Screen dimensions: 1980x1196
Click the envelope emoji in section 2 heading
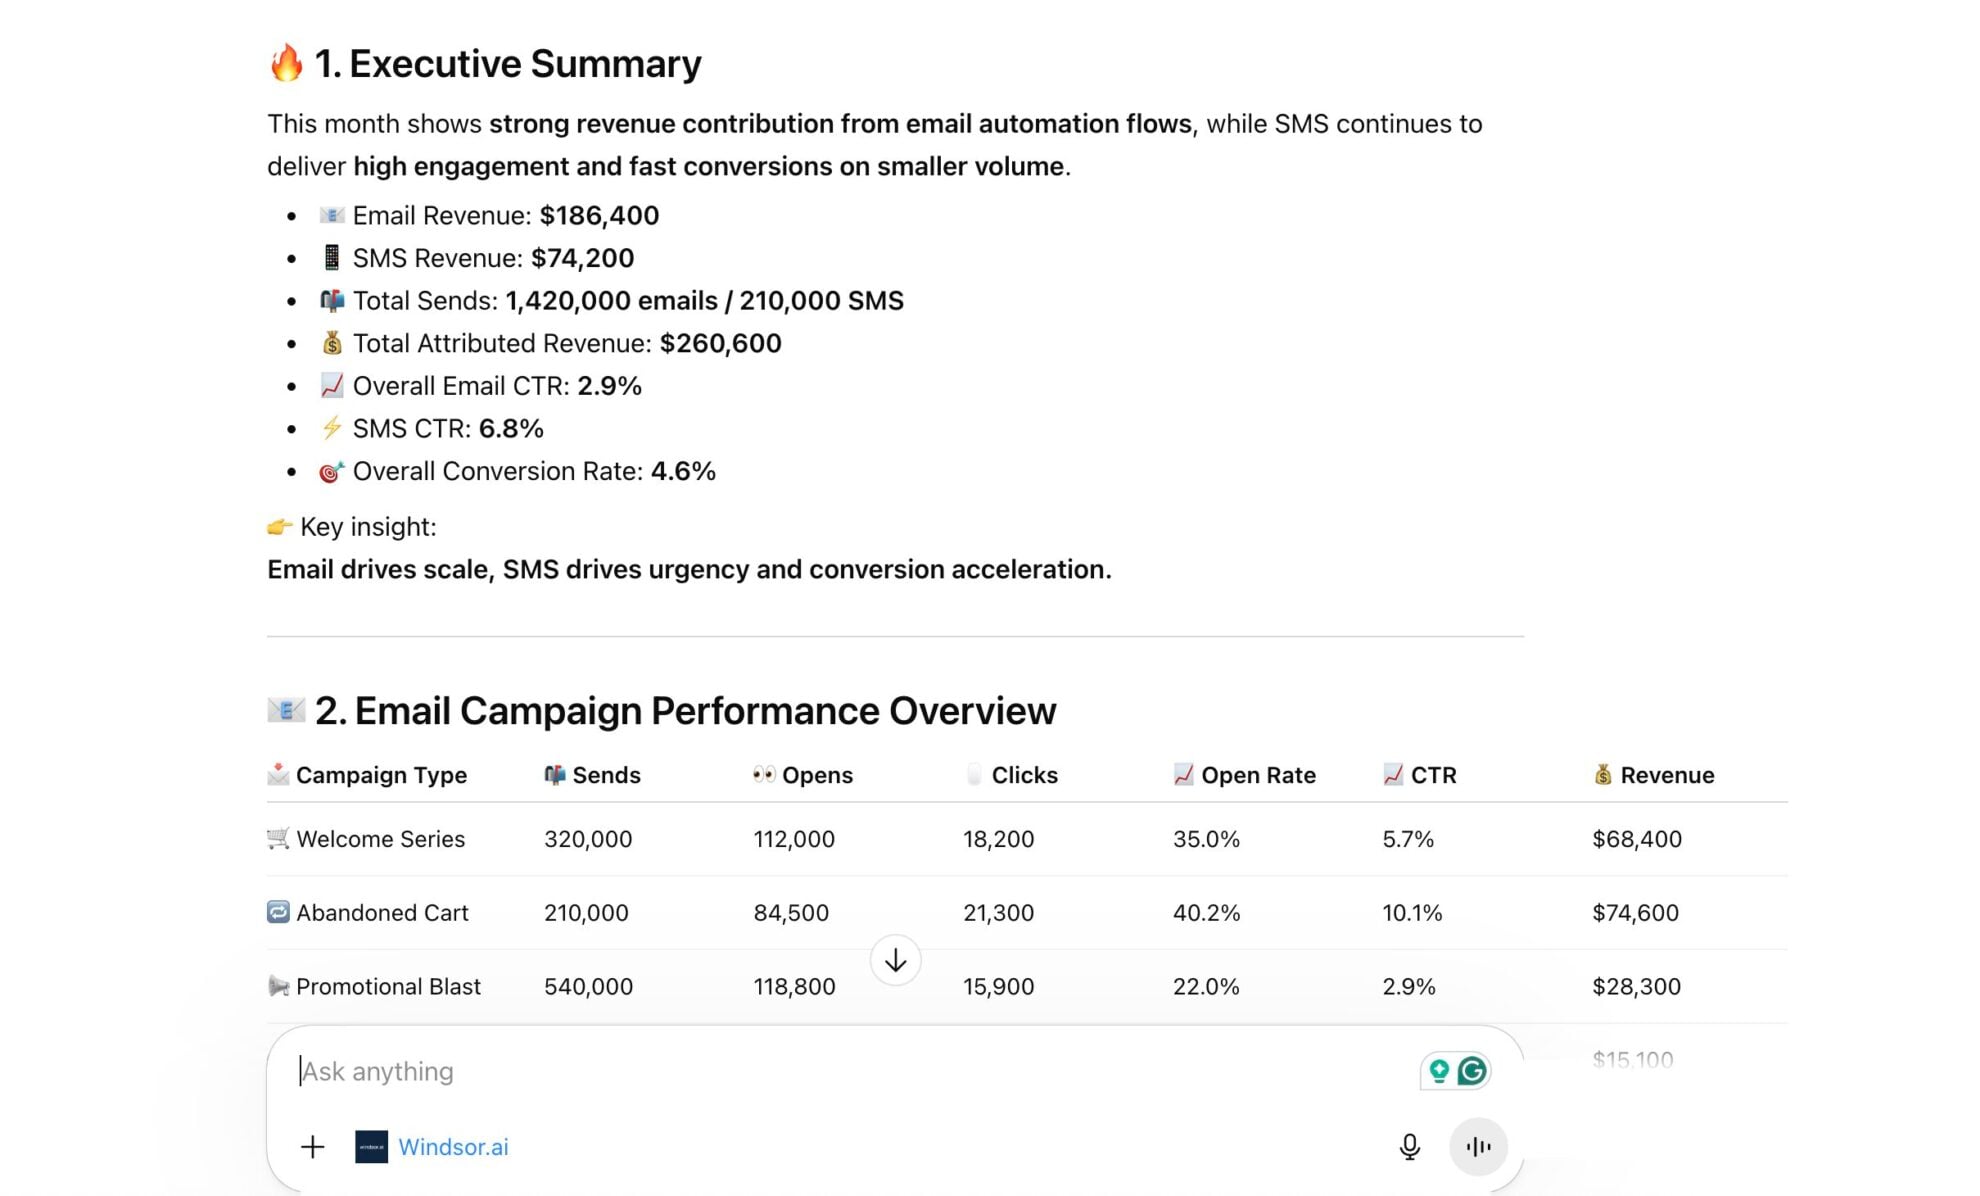[x=284, y=710]
